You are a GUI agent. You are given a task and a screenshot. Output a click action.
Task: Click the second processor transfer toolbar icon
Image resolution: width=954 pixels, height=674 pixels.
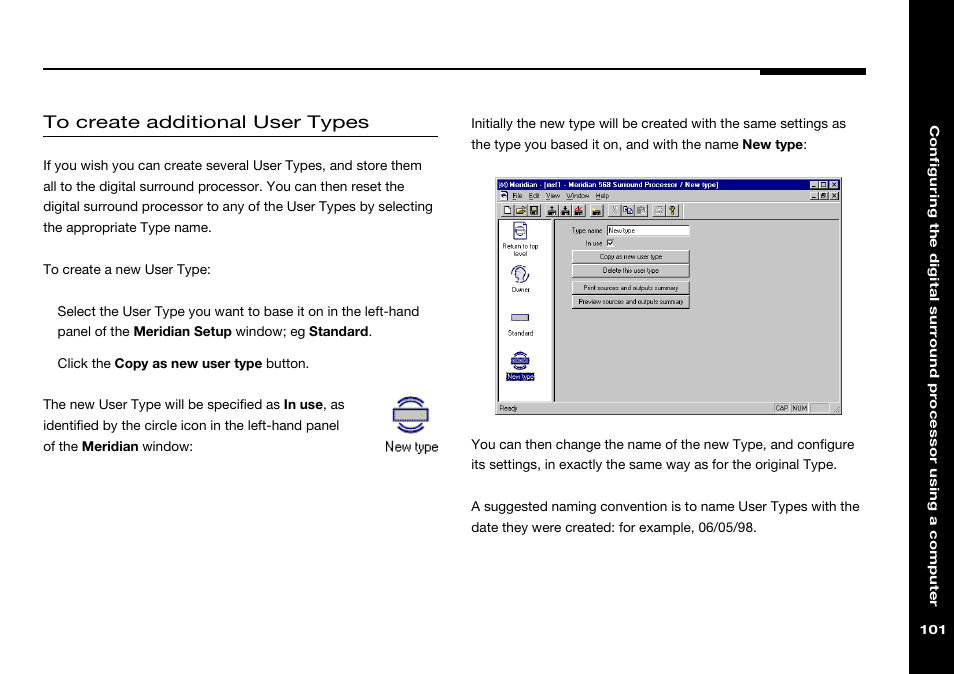(565, 210)
